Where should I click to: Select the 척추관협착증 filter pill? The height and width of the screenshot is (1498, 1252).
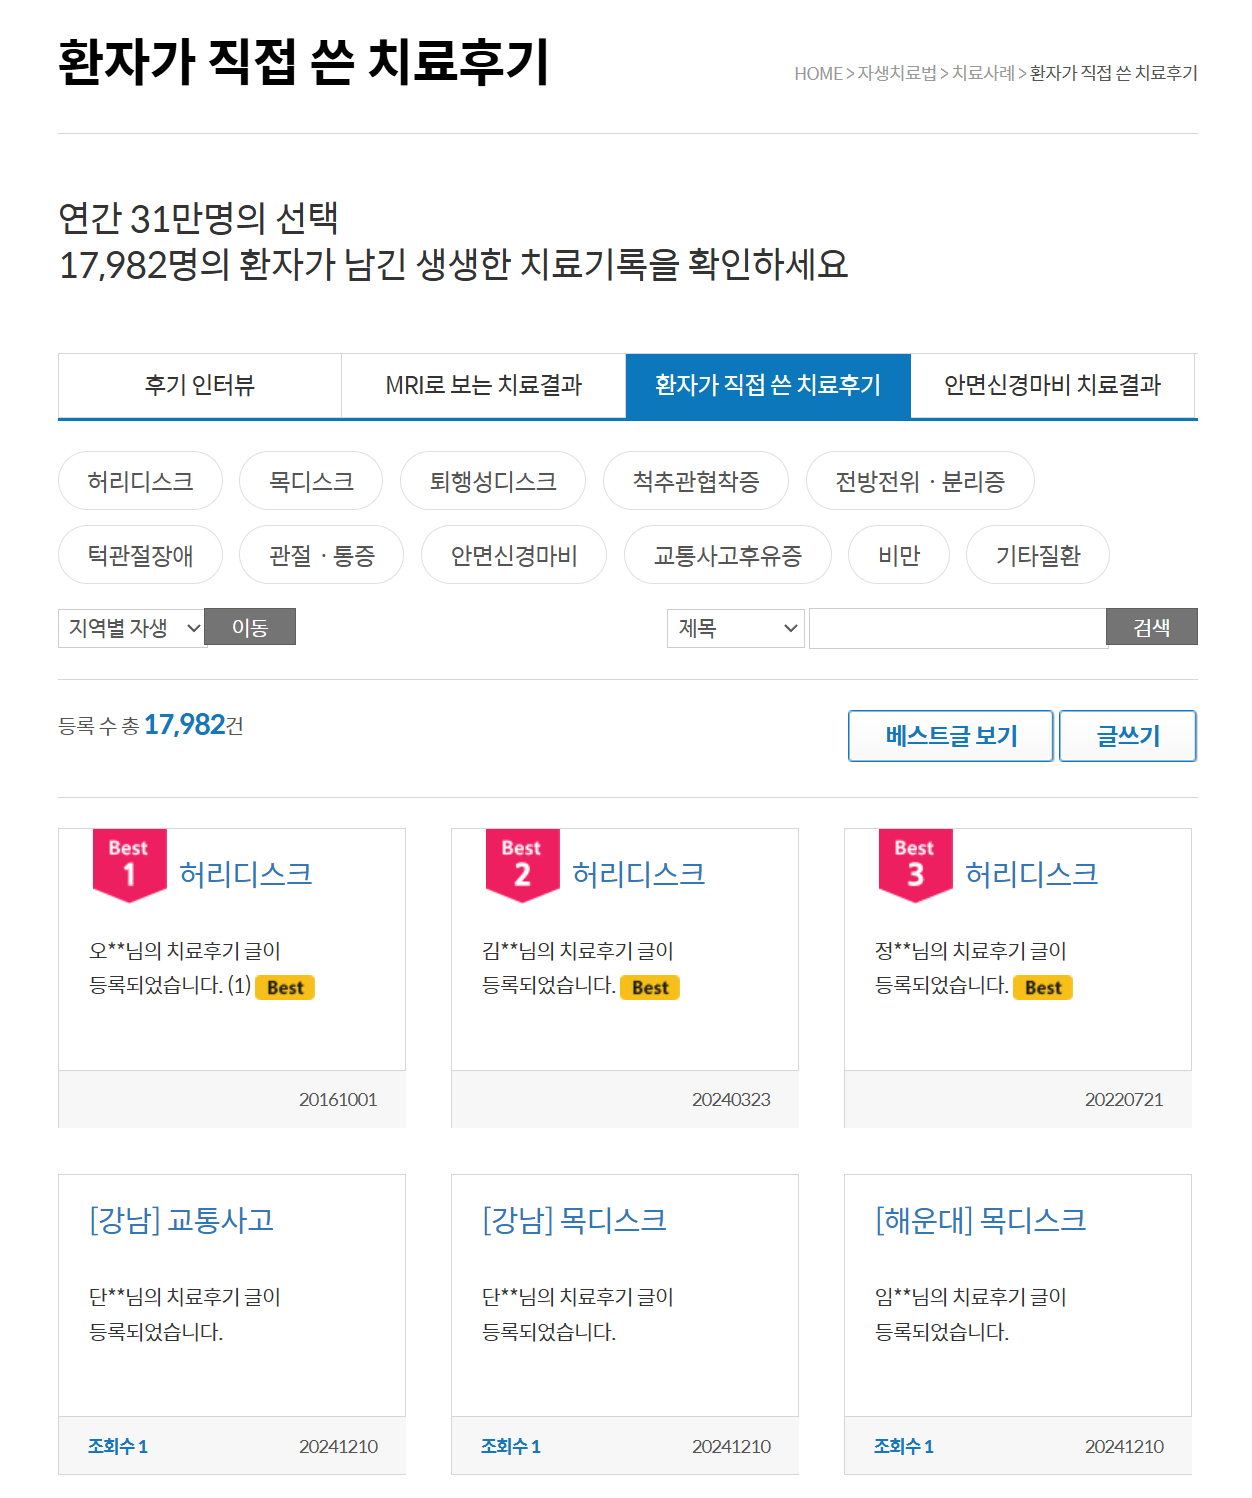tap(696, 481)
